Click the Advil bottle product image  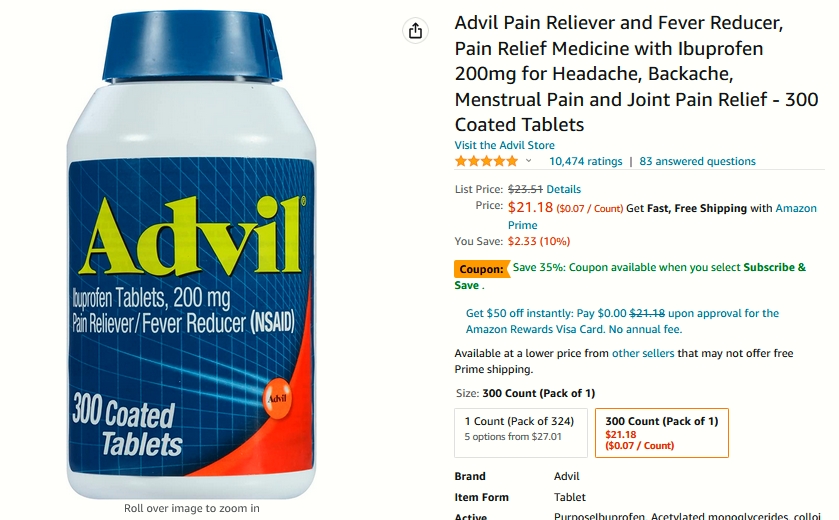(191, 254)
